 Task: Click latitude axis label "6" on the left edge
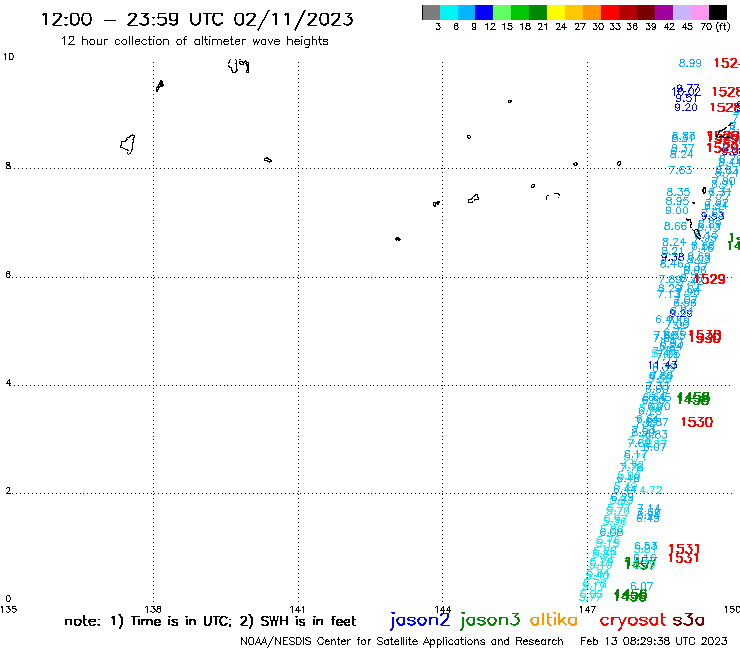click(x=8, y=275)
